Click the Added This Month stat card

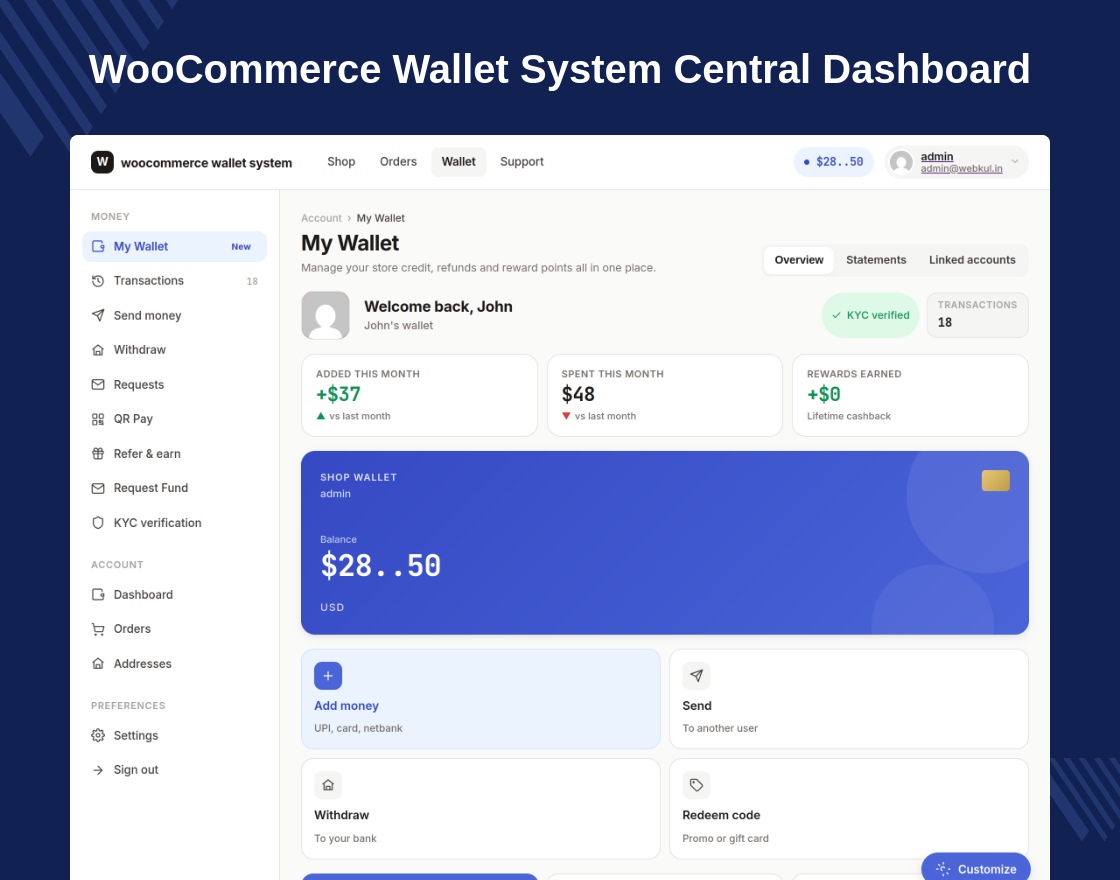pyautogui.click(x=419, y=395)
